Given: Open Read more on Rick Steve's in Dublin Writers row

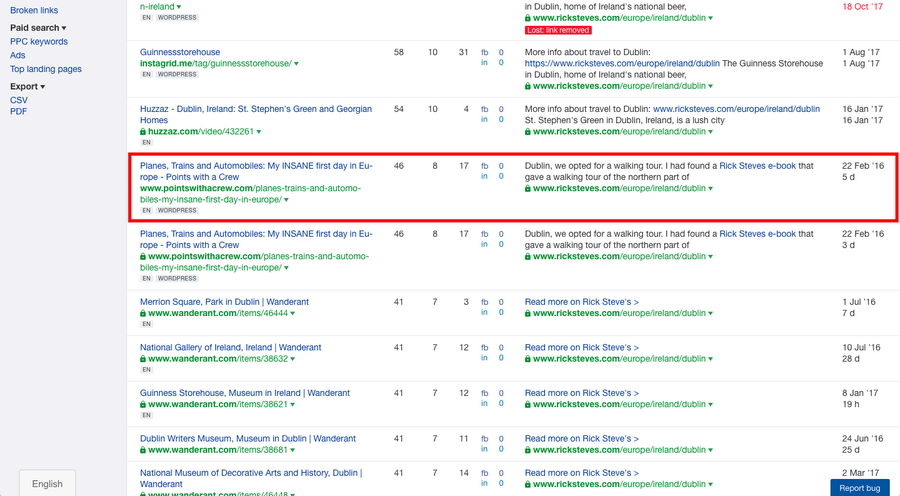Looking at the screenshot, I should click(x=581, y=438).
